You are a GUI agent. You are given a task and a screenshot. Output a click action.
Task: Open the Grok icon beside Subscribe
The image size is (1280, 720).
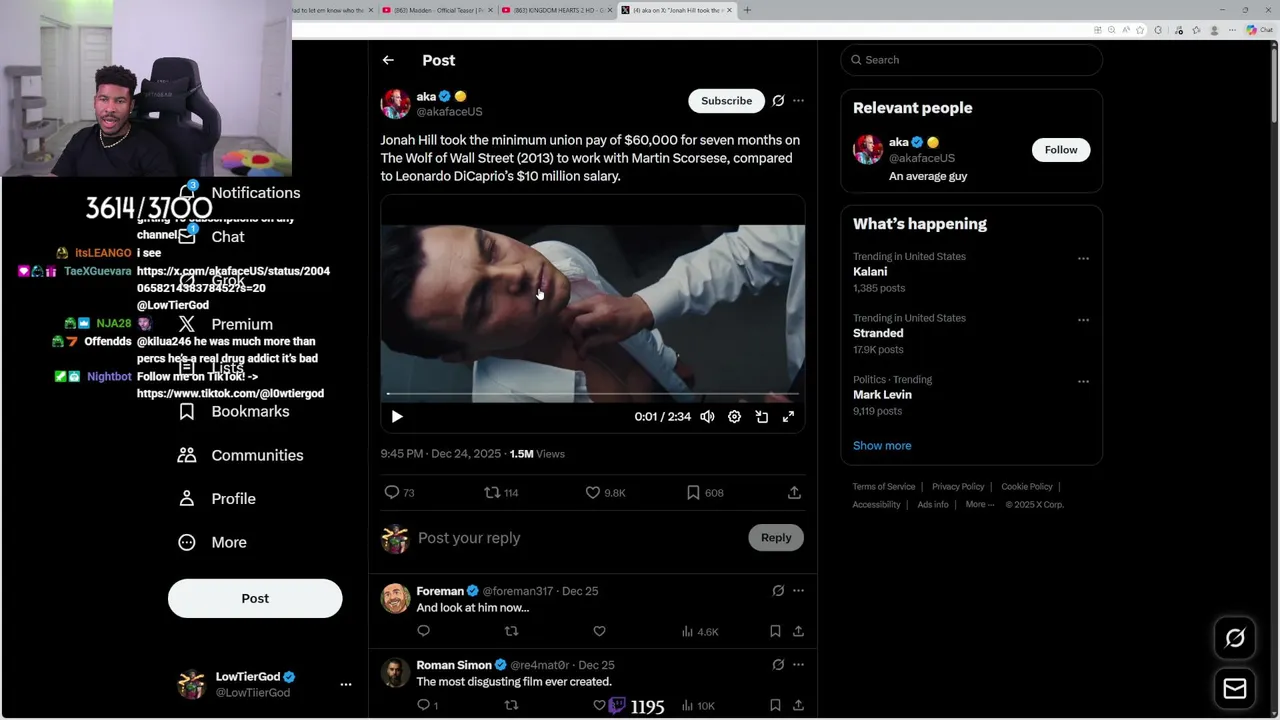(x=778, y=101)
